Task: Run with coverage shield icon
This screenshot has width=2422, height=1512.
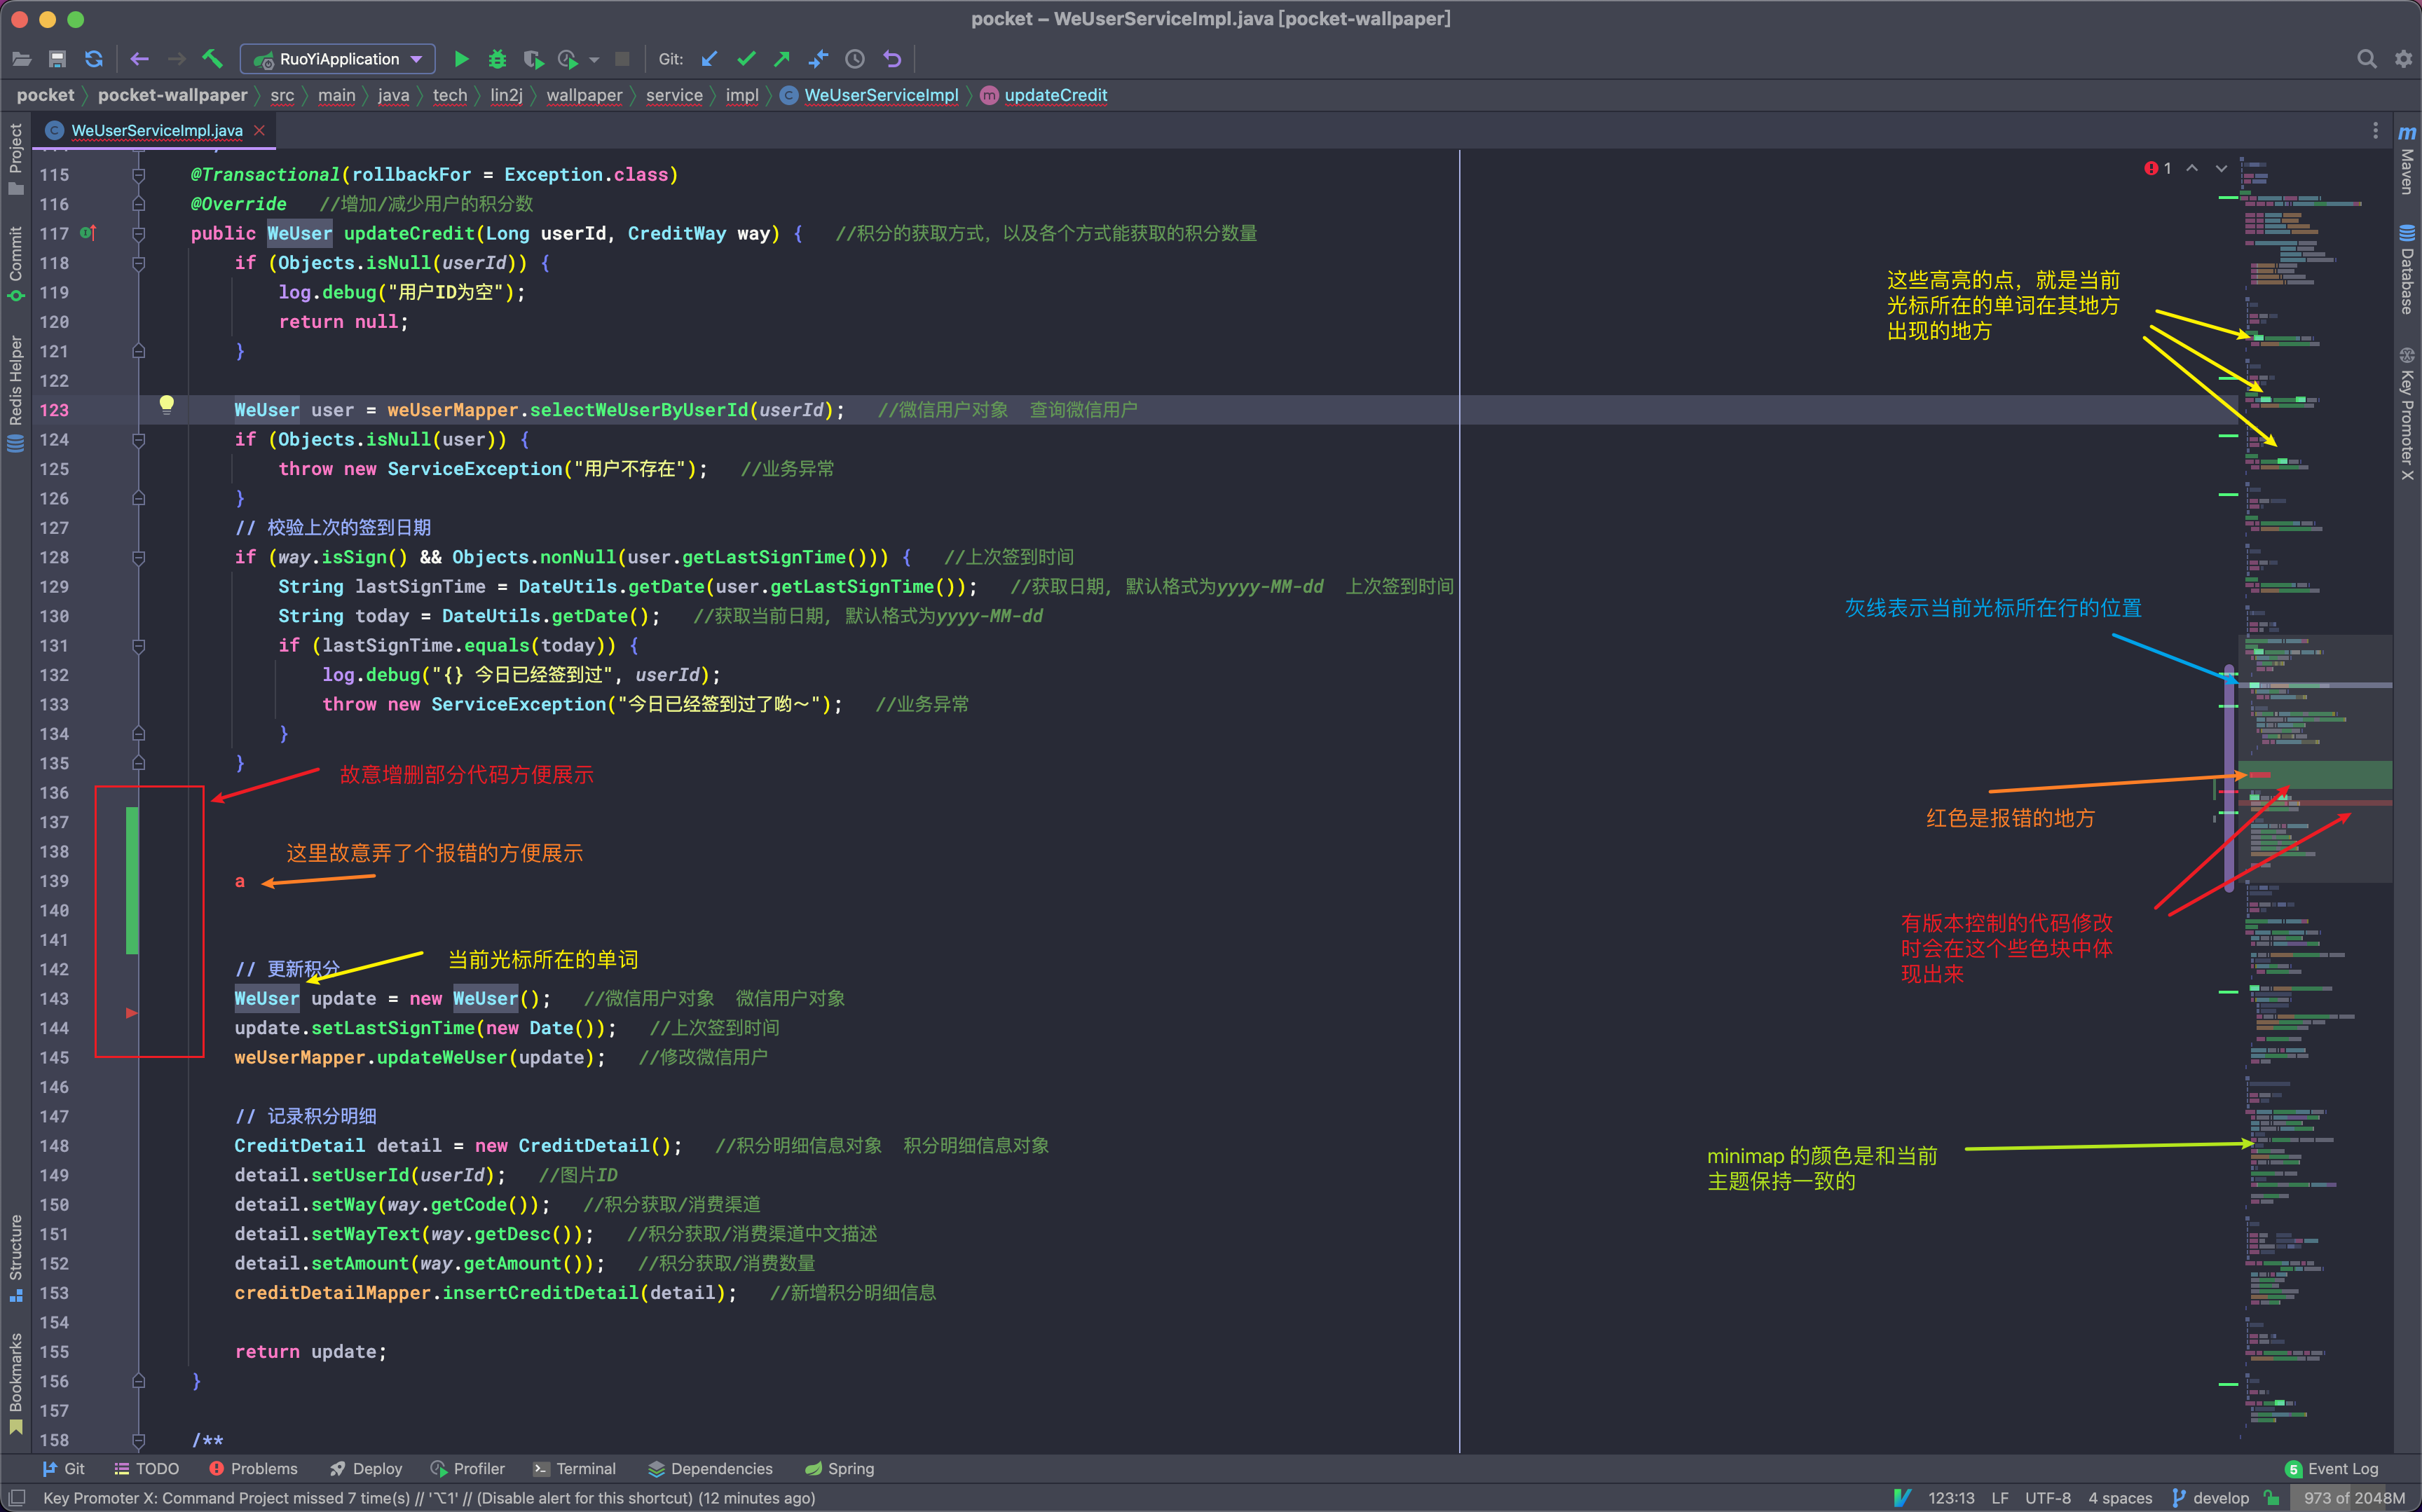Action: 534,59
